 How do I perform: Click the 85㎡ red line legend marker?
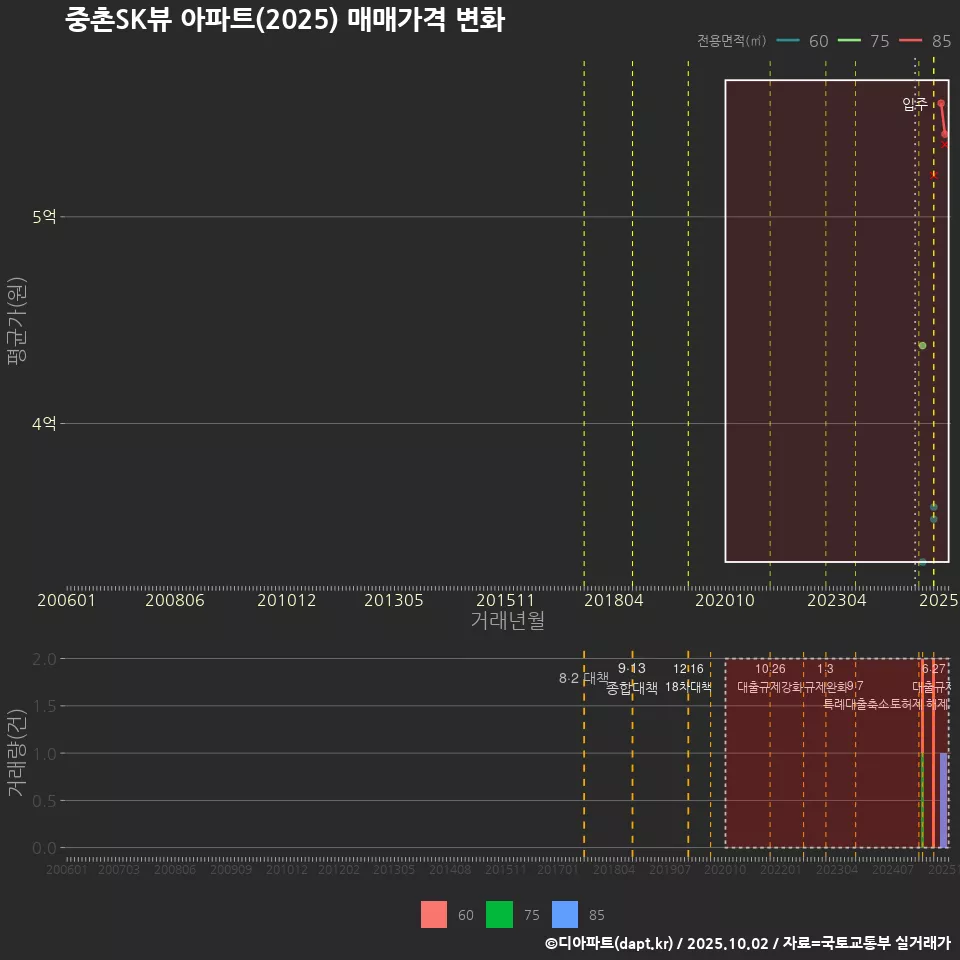pos(910,41)
